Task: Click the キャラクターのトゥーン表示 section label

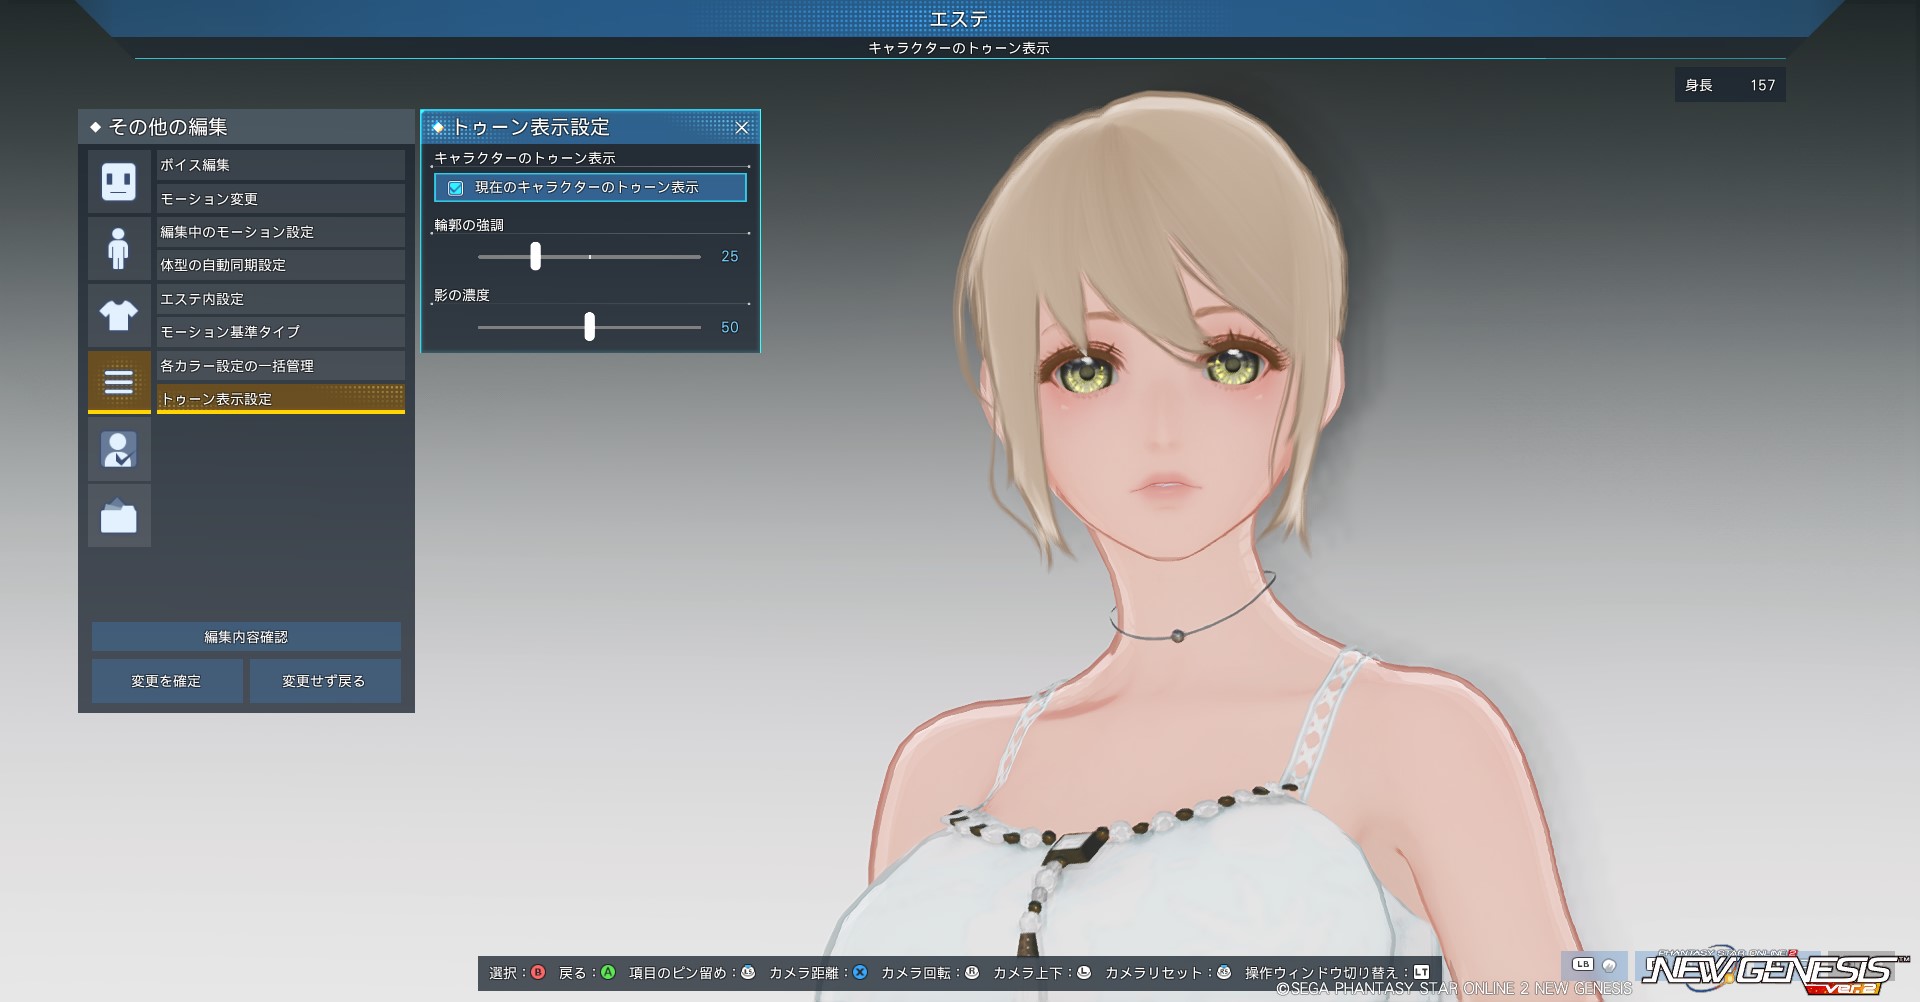Action: (x=525, y=158)
